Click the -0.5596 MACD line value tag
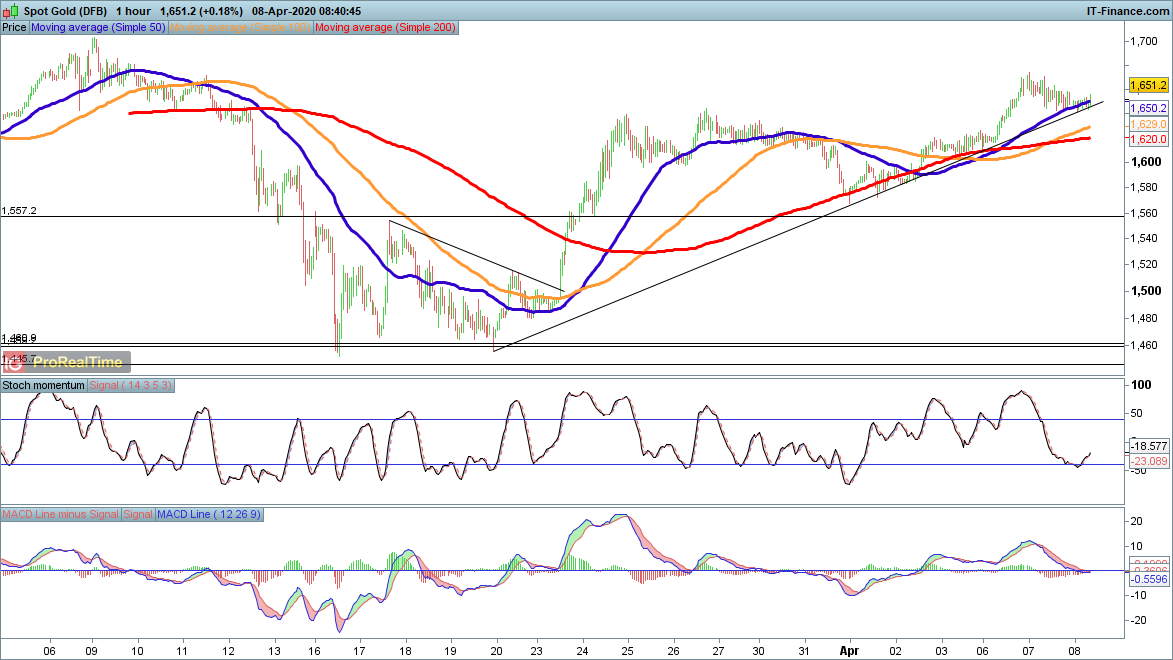The width and height of the screenshot is (1173, 660). pos(1148,579)
